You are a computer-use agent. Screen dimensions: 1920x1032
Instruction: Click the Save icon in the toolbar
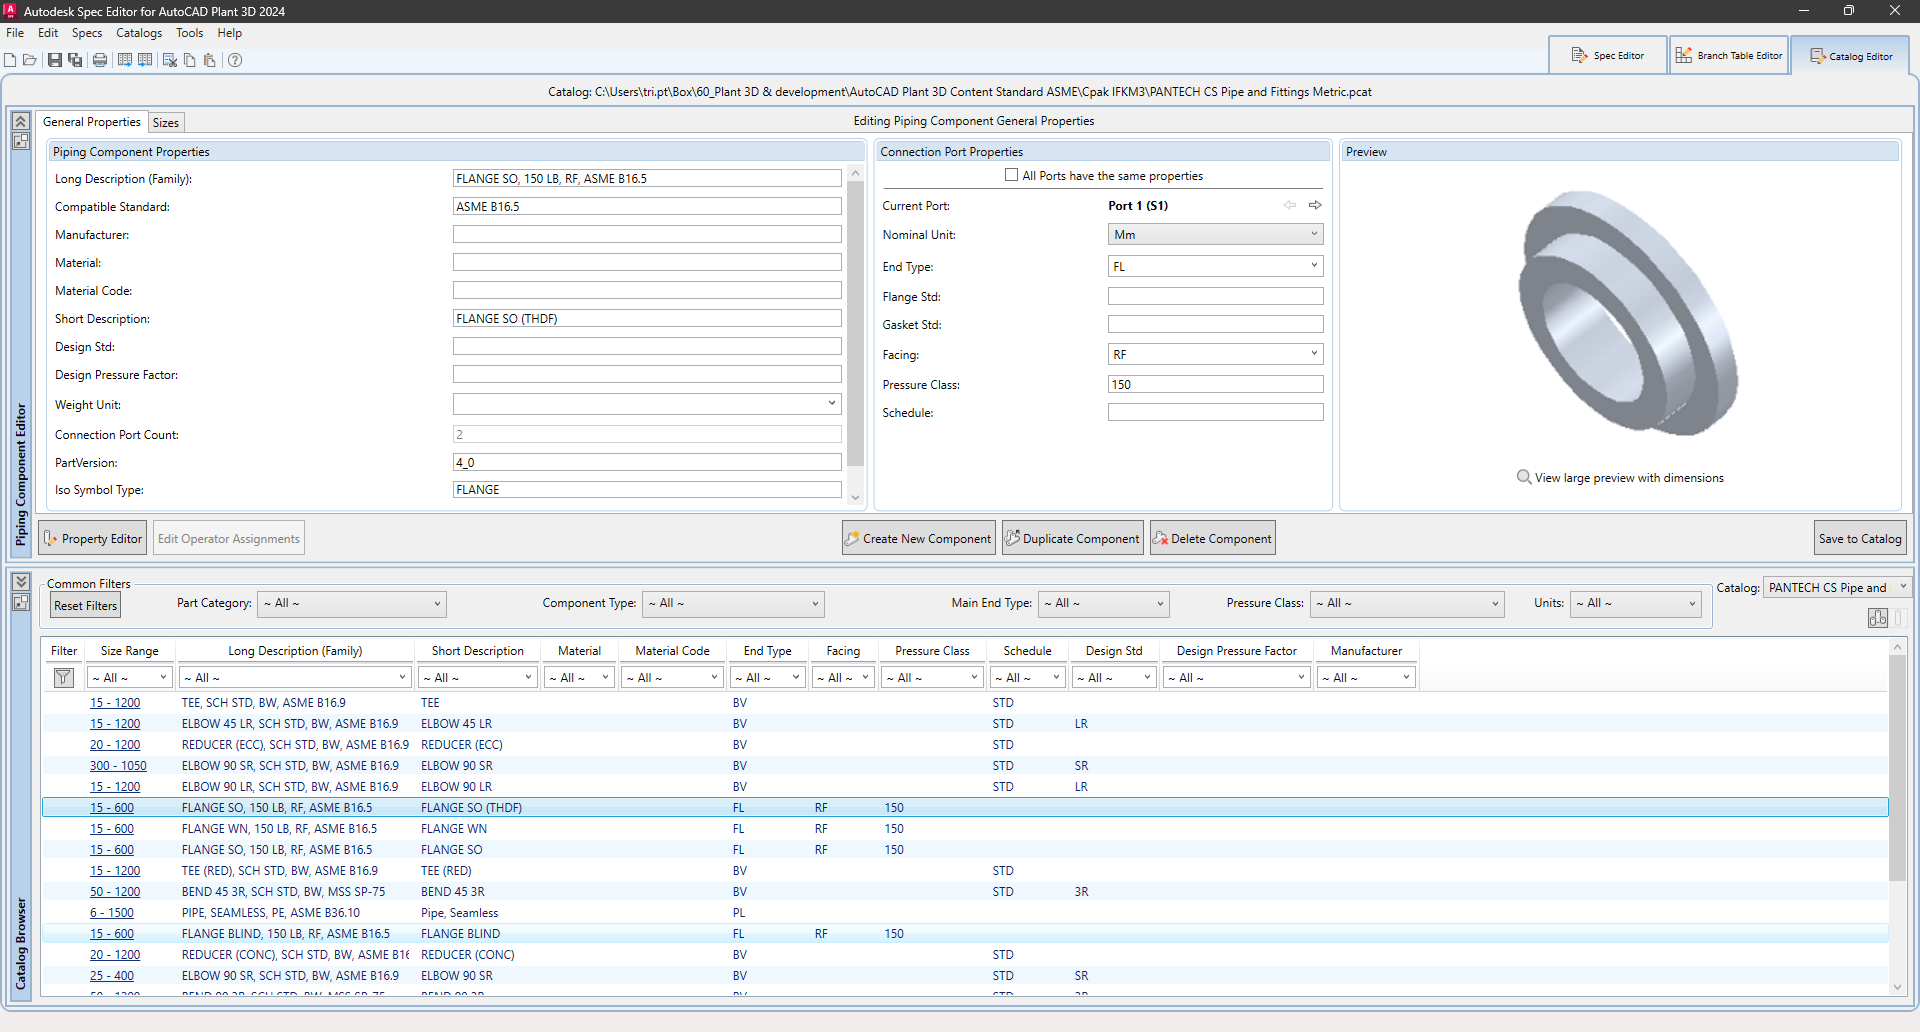coord(55,60)
